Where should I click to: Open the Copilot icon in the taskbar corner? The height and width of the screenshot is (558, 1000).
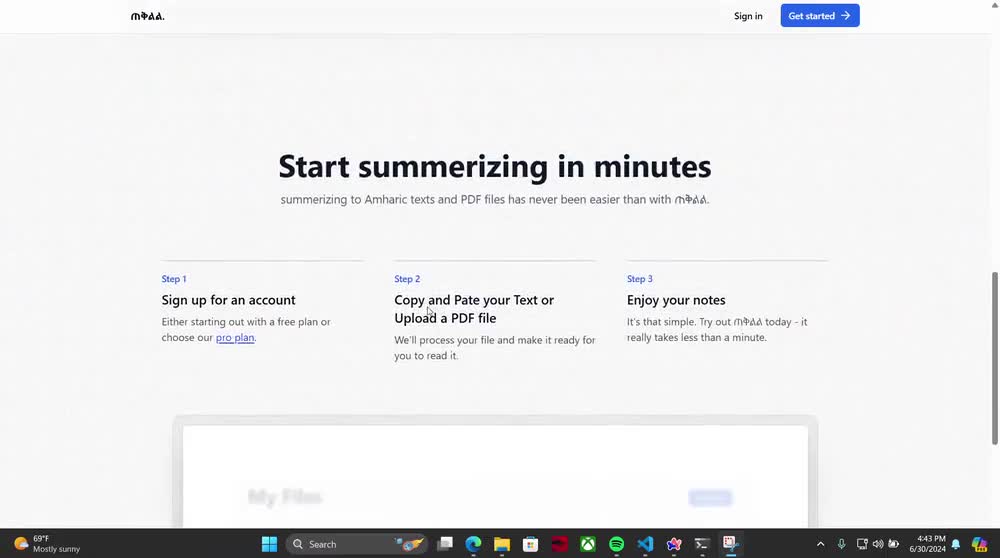(x=980, y=544)
